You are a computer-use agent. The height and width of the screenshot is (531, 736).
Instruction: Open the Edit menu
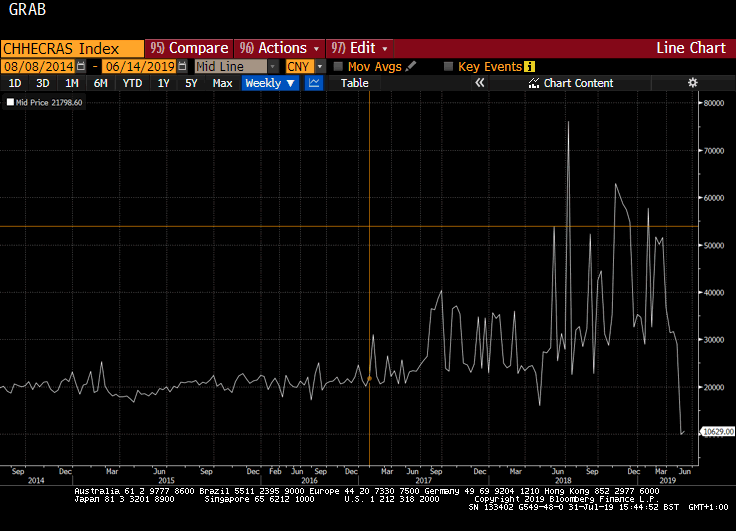(x=362, y=48)
